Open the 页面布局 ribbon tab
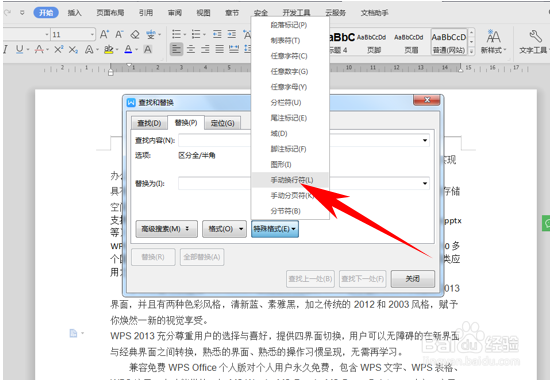Image resolution: width=550 pixels, height=380 pixels. coord(110,13)
